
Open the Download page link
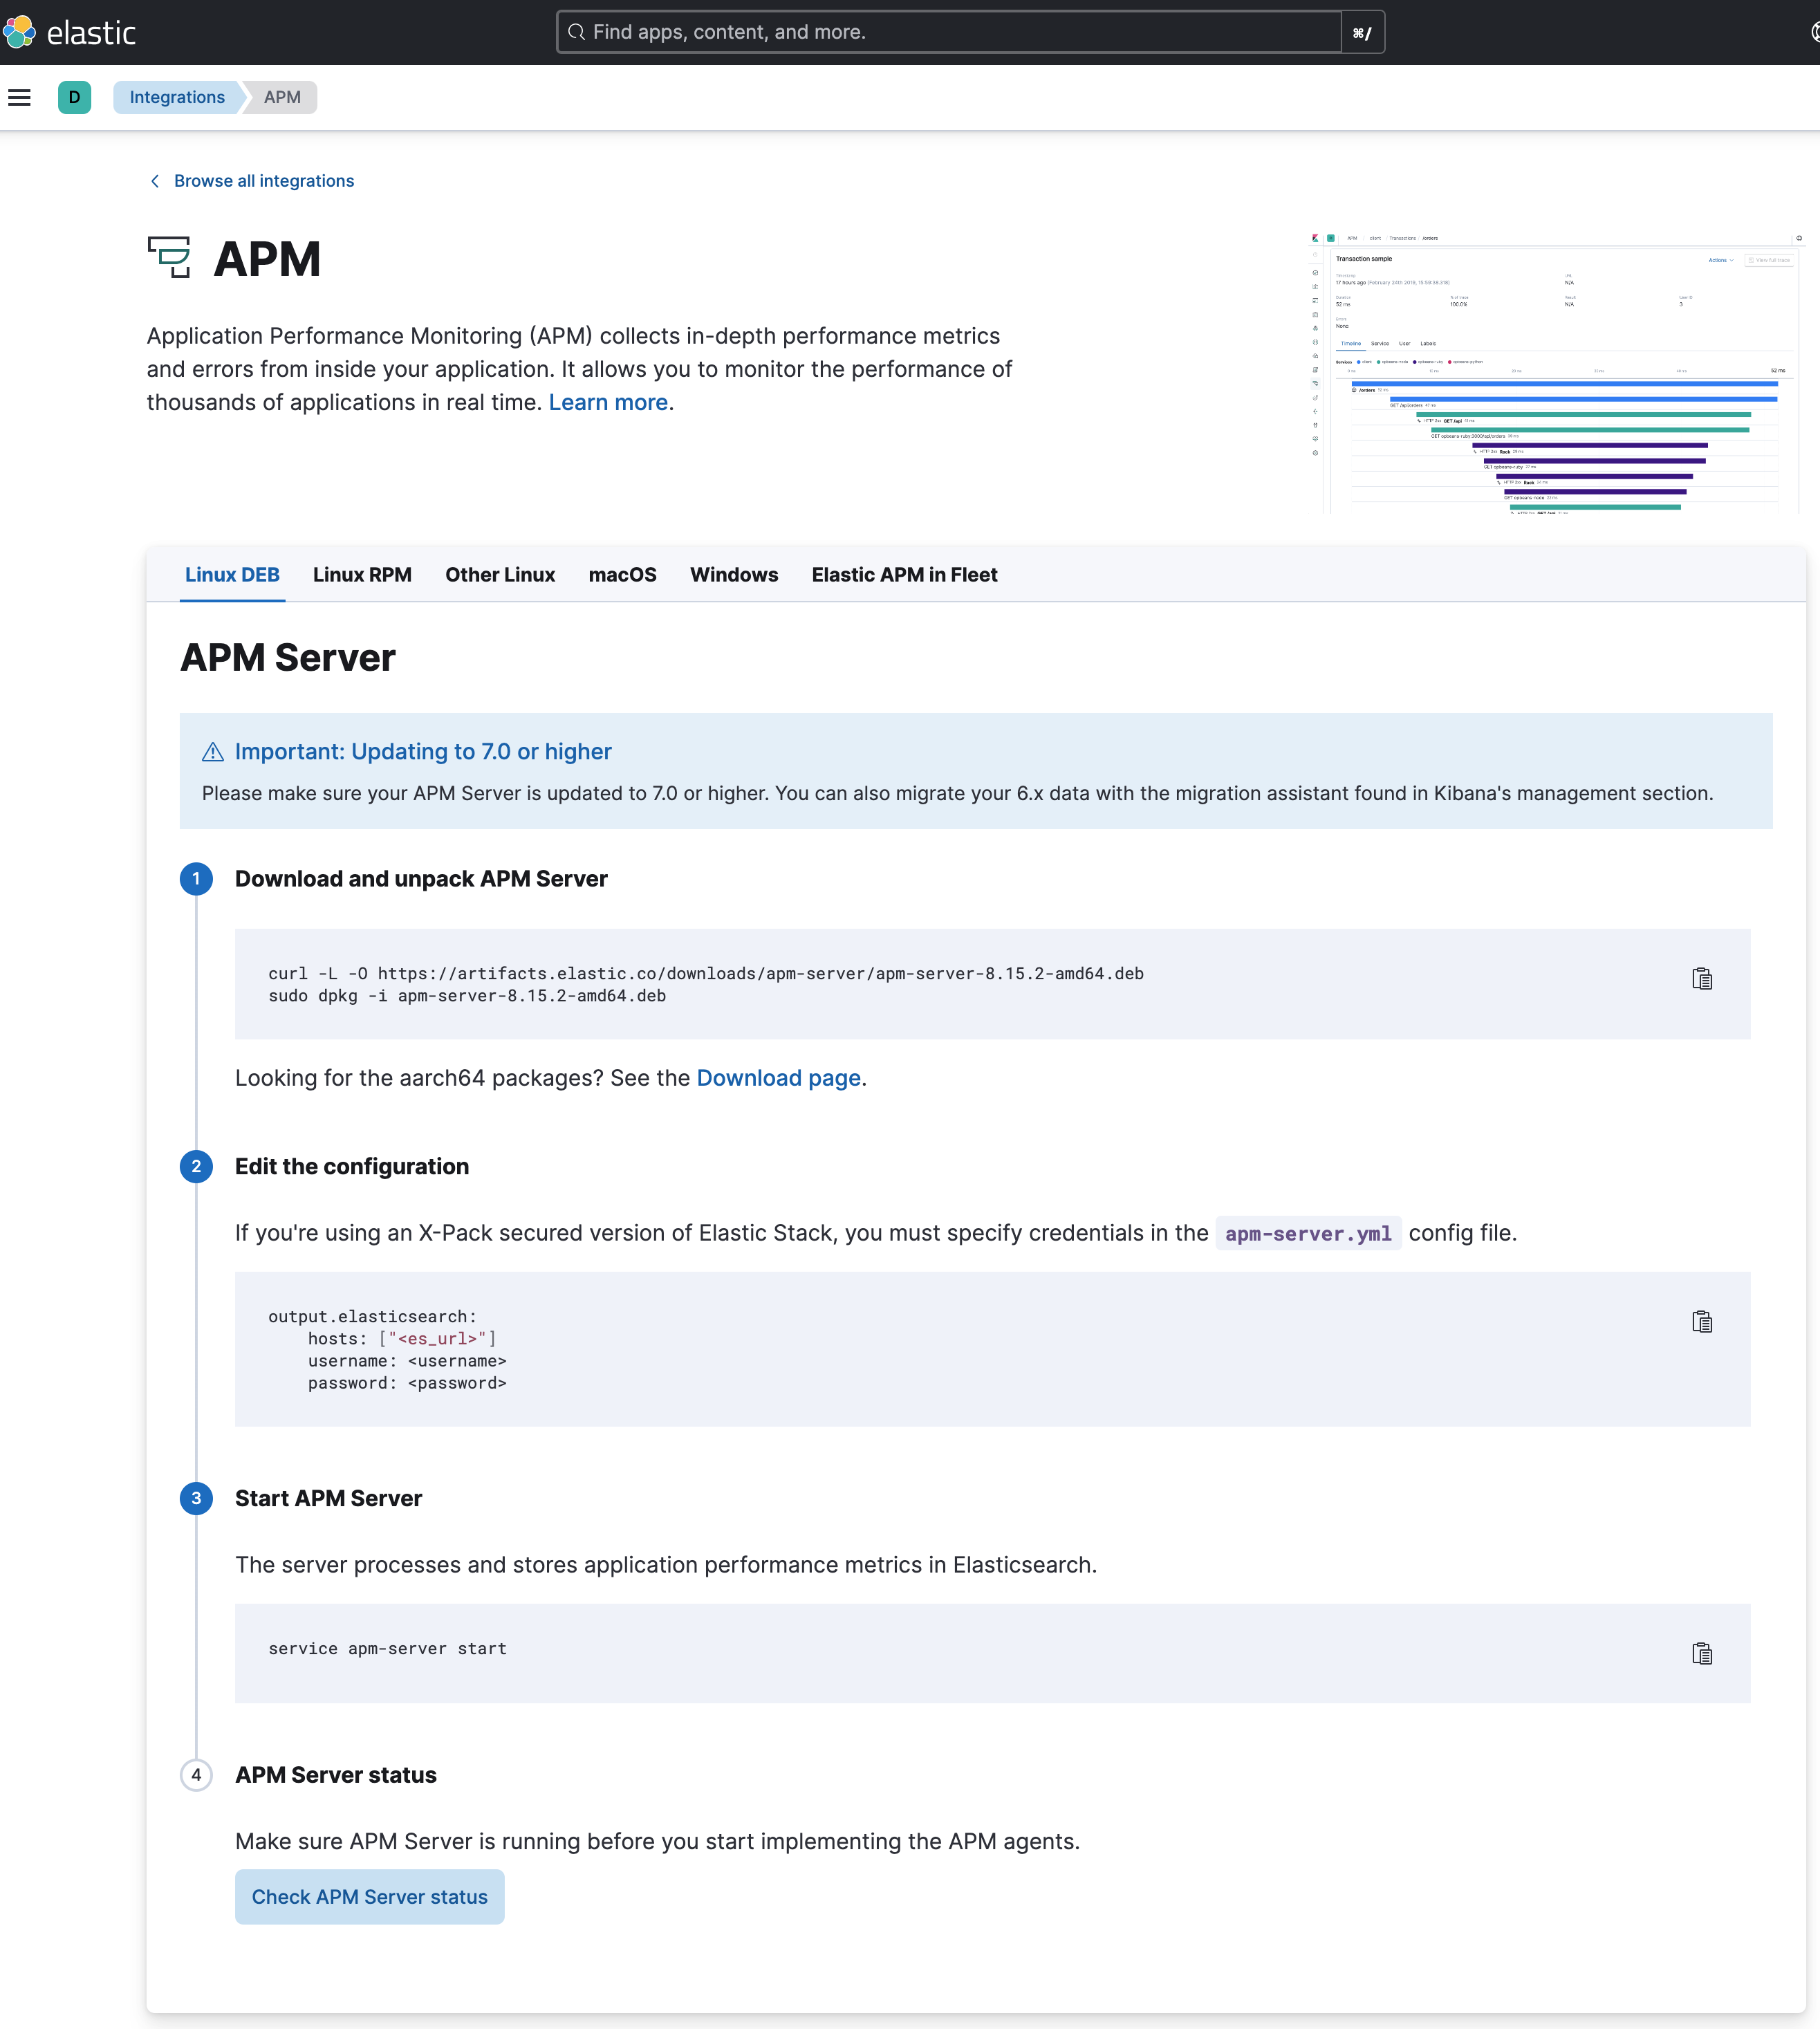778,1078
